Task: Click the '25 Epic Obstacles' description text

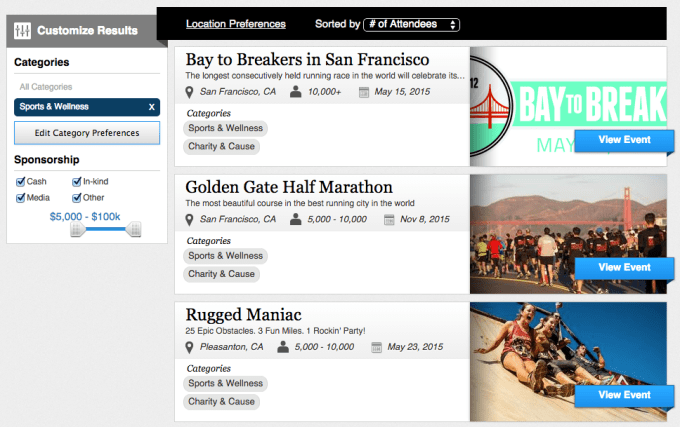Action: point(275,331)
